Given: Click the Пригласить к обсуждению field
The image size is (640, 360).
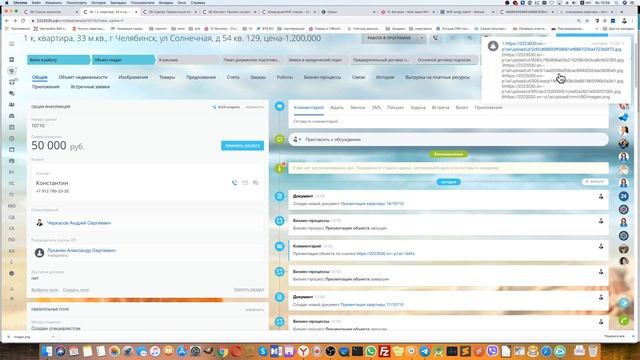Looking at the screenshot, I should (x=448, y=139).
